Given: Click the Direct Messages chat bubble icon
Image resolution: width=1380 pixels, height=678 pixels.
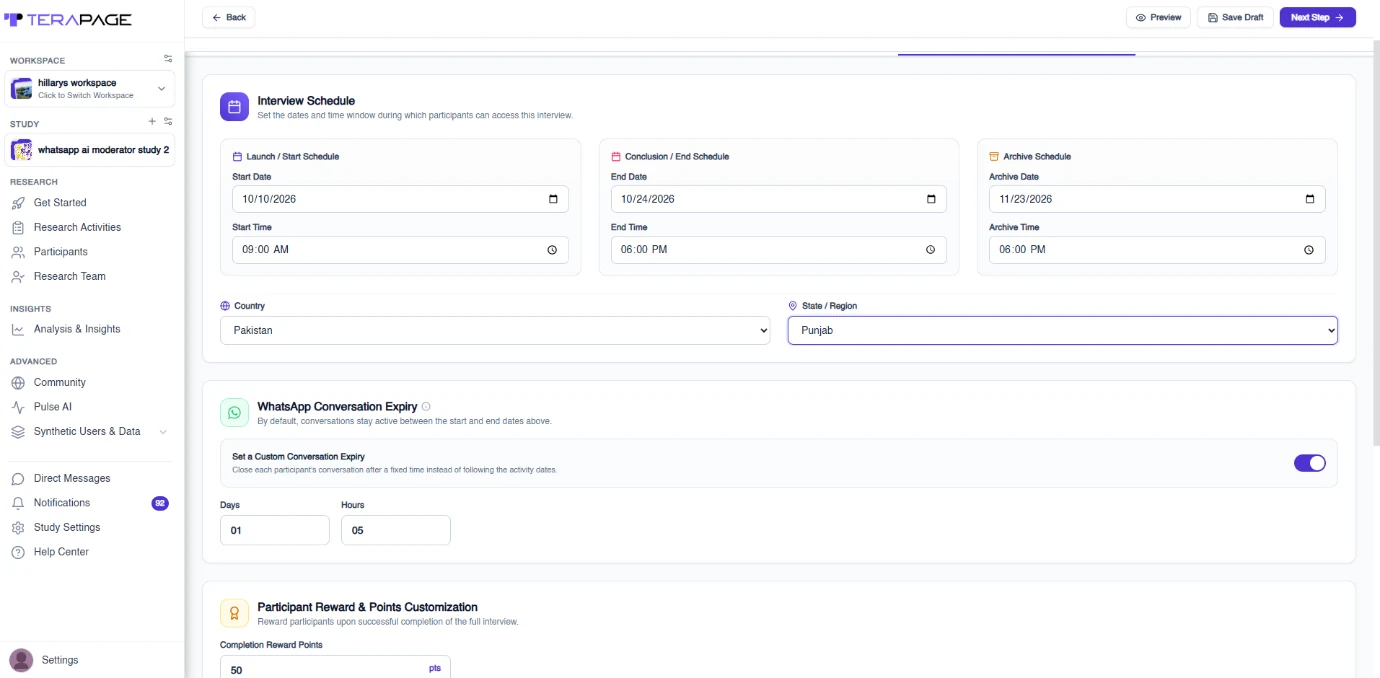Looking at the screenshot, I should click(x=18, y=479).
